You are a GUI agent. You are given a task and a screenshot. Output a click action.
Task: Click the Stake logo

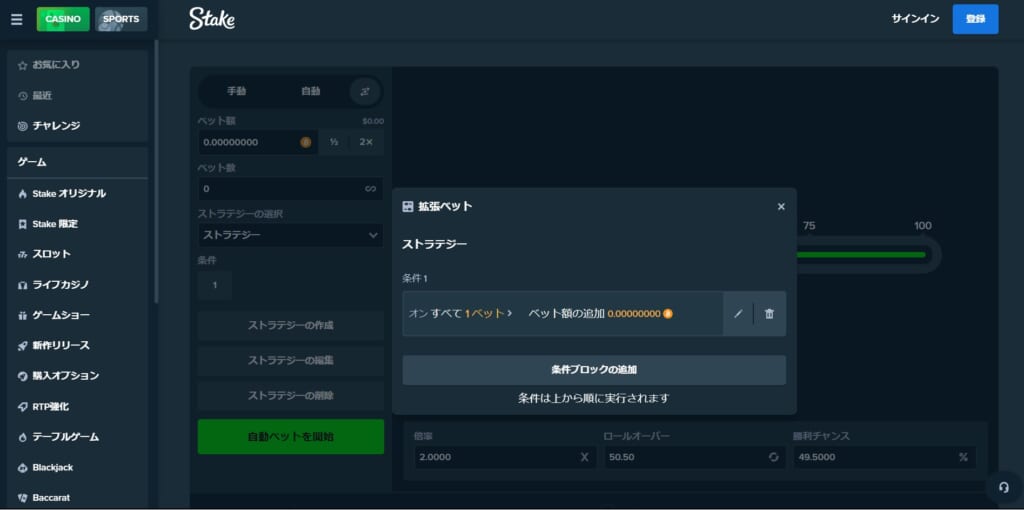point(212,19)
